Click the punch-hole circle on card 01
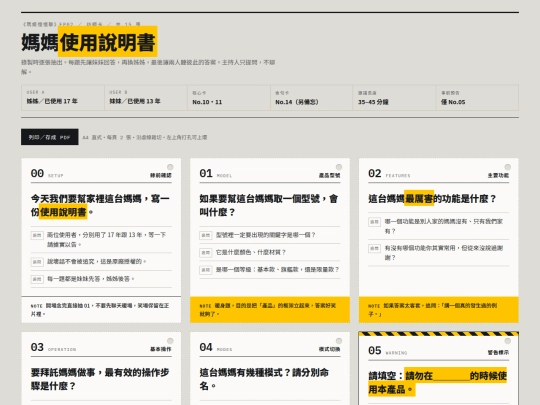This screenshot has height=405, width=540. pos(339,167)
